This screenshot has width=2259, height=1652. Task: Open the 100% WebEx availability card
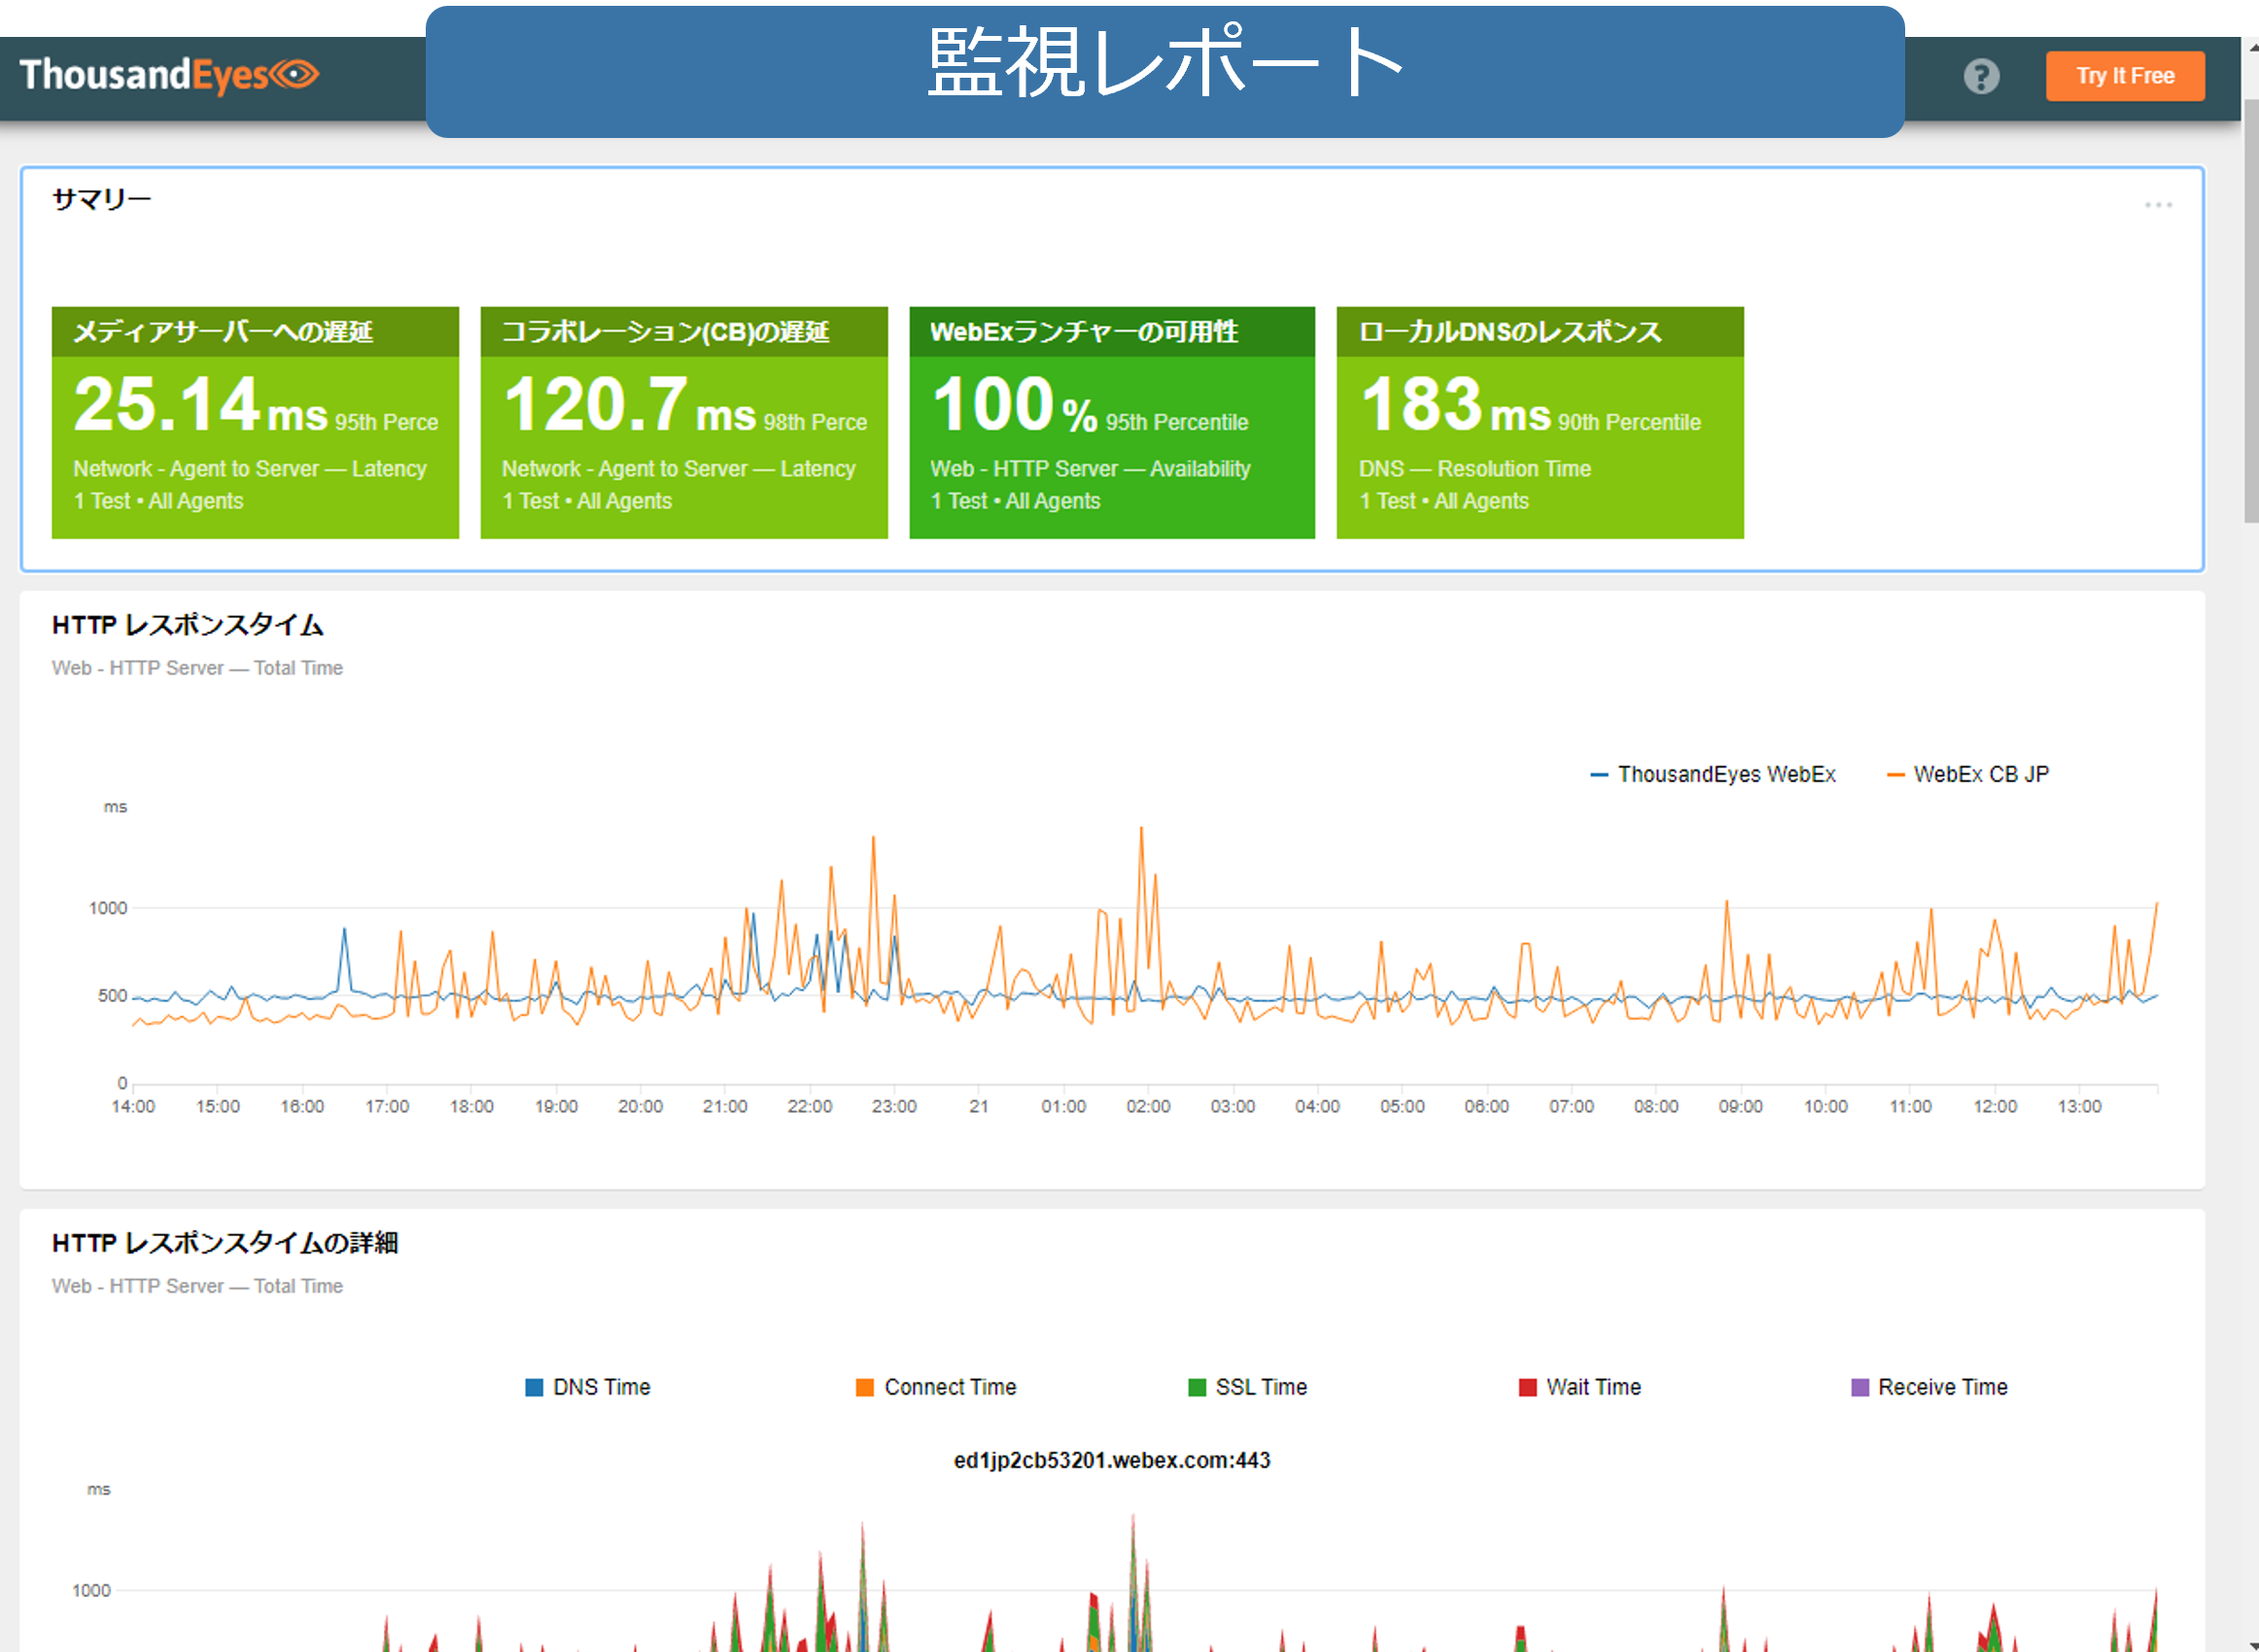[x=1111, y=423]
